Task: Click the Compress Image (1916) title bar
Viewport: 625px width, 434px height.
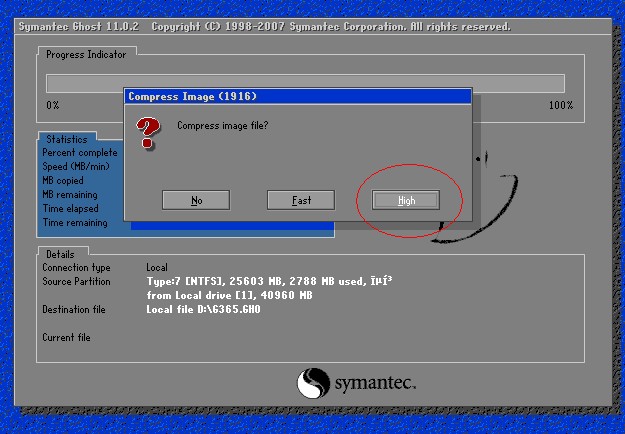Action: tap(298, 96)
